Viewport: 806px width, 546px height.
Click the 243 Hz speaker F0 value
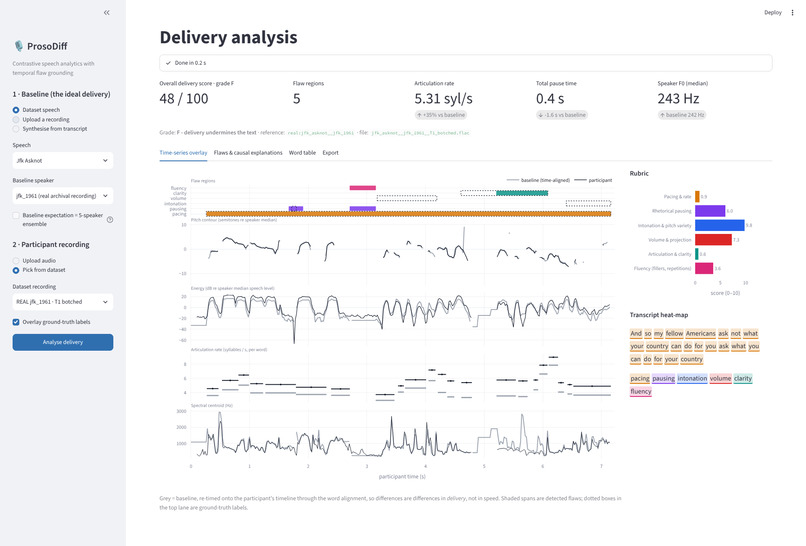click(x=678, y=99)
